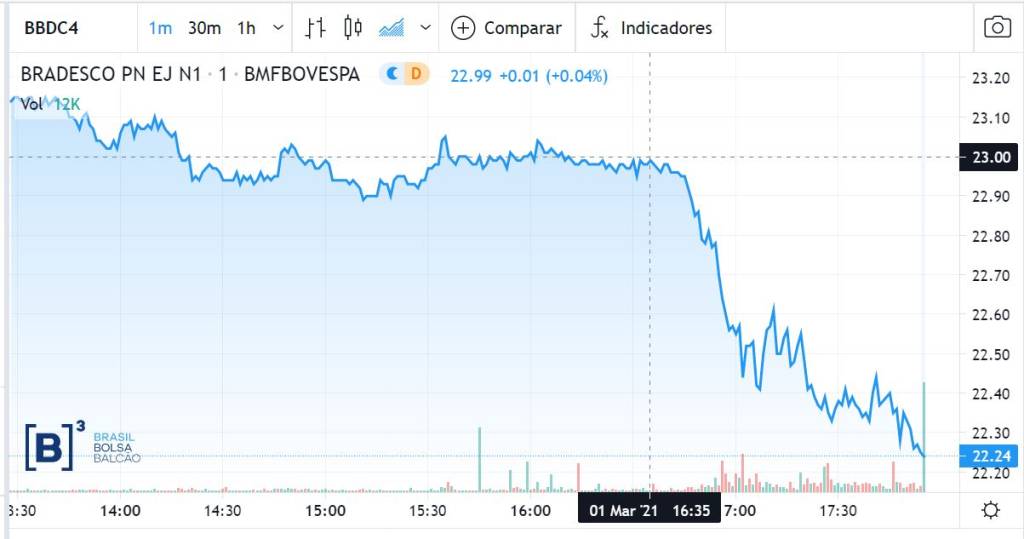This screenshot has width=1024, height=539.
Task: Click the 22.24 current price label
Action: click(989, 456)
